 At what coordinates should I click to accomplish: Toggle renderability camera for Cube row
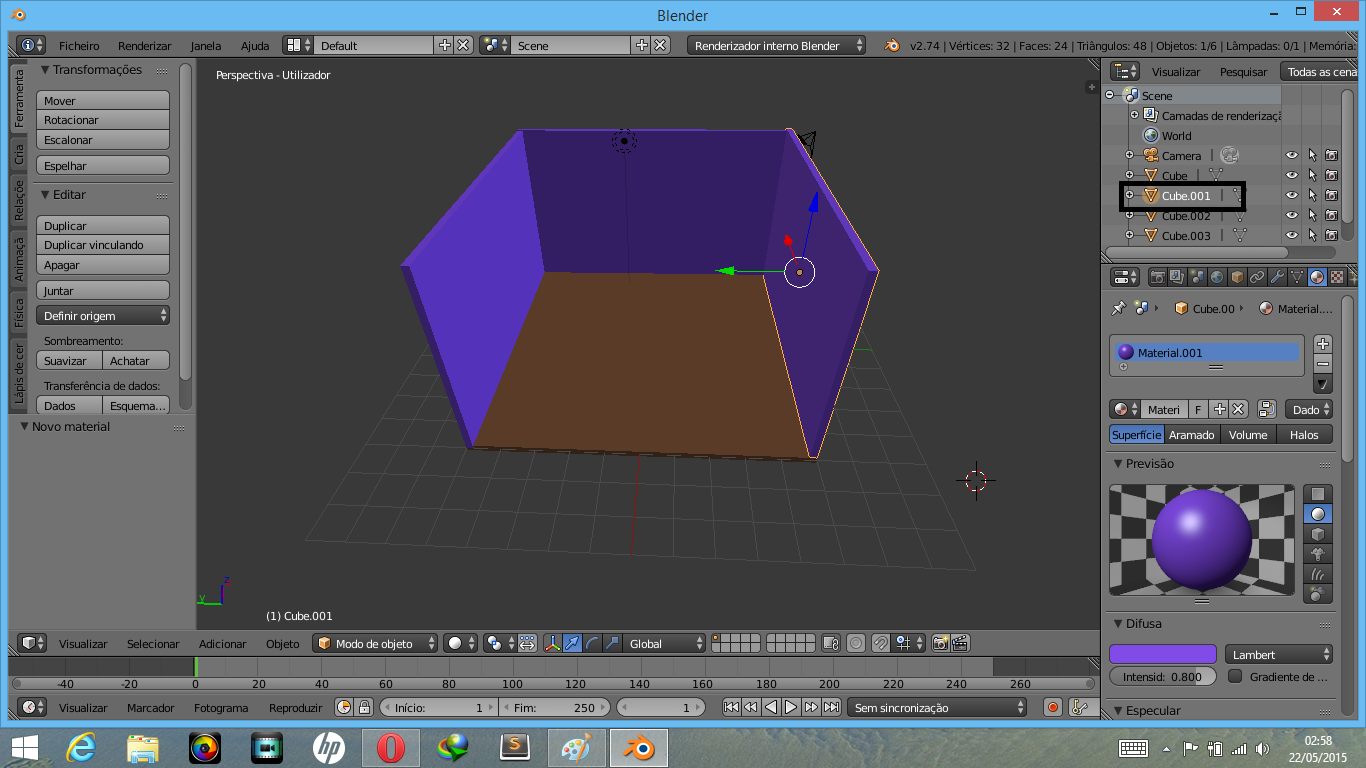coord(1331,176)
